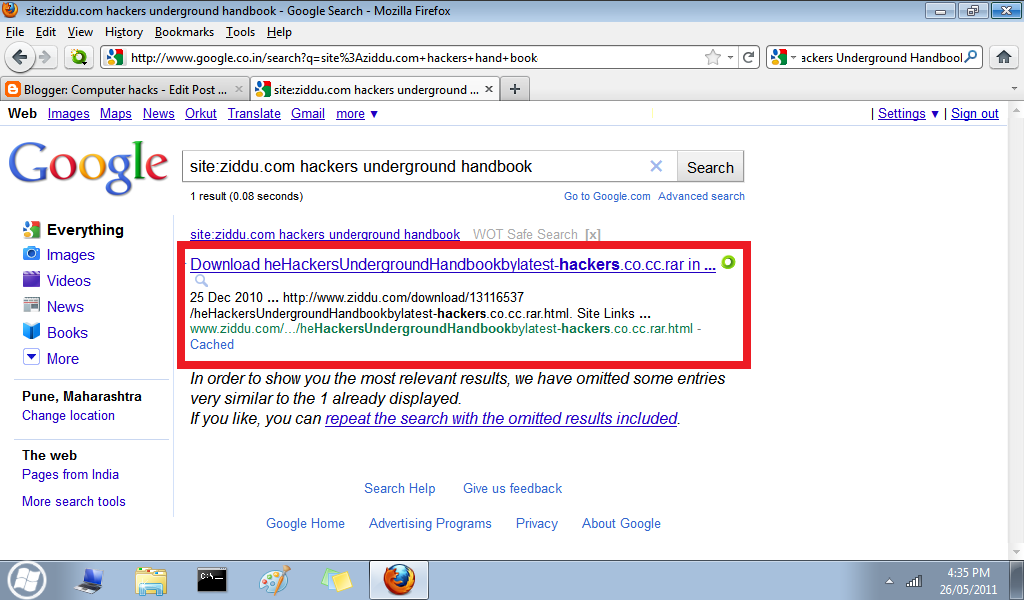Click the Google Search button
Screen dimensions: 1024x600
point(710,167)
